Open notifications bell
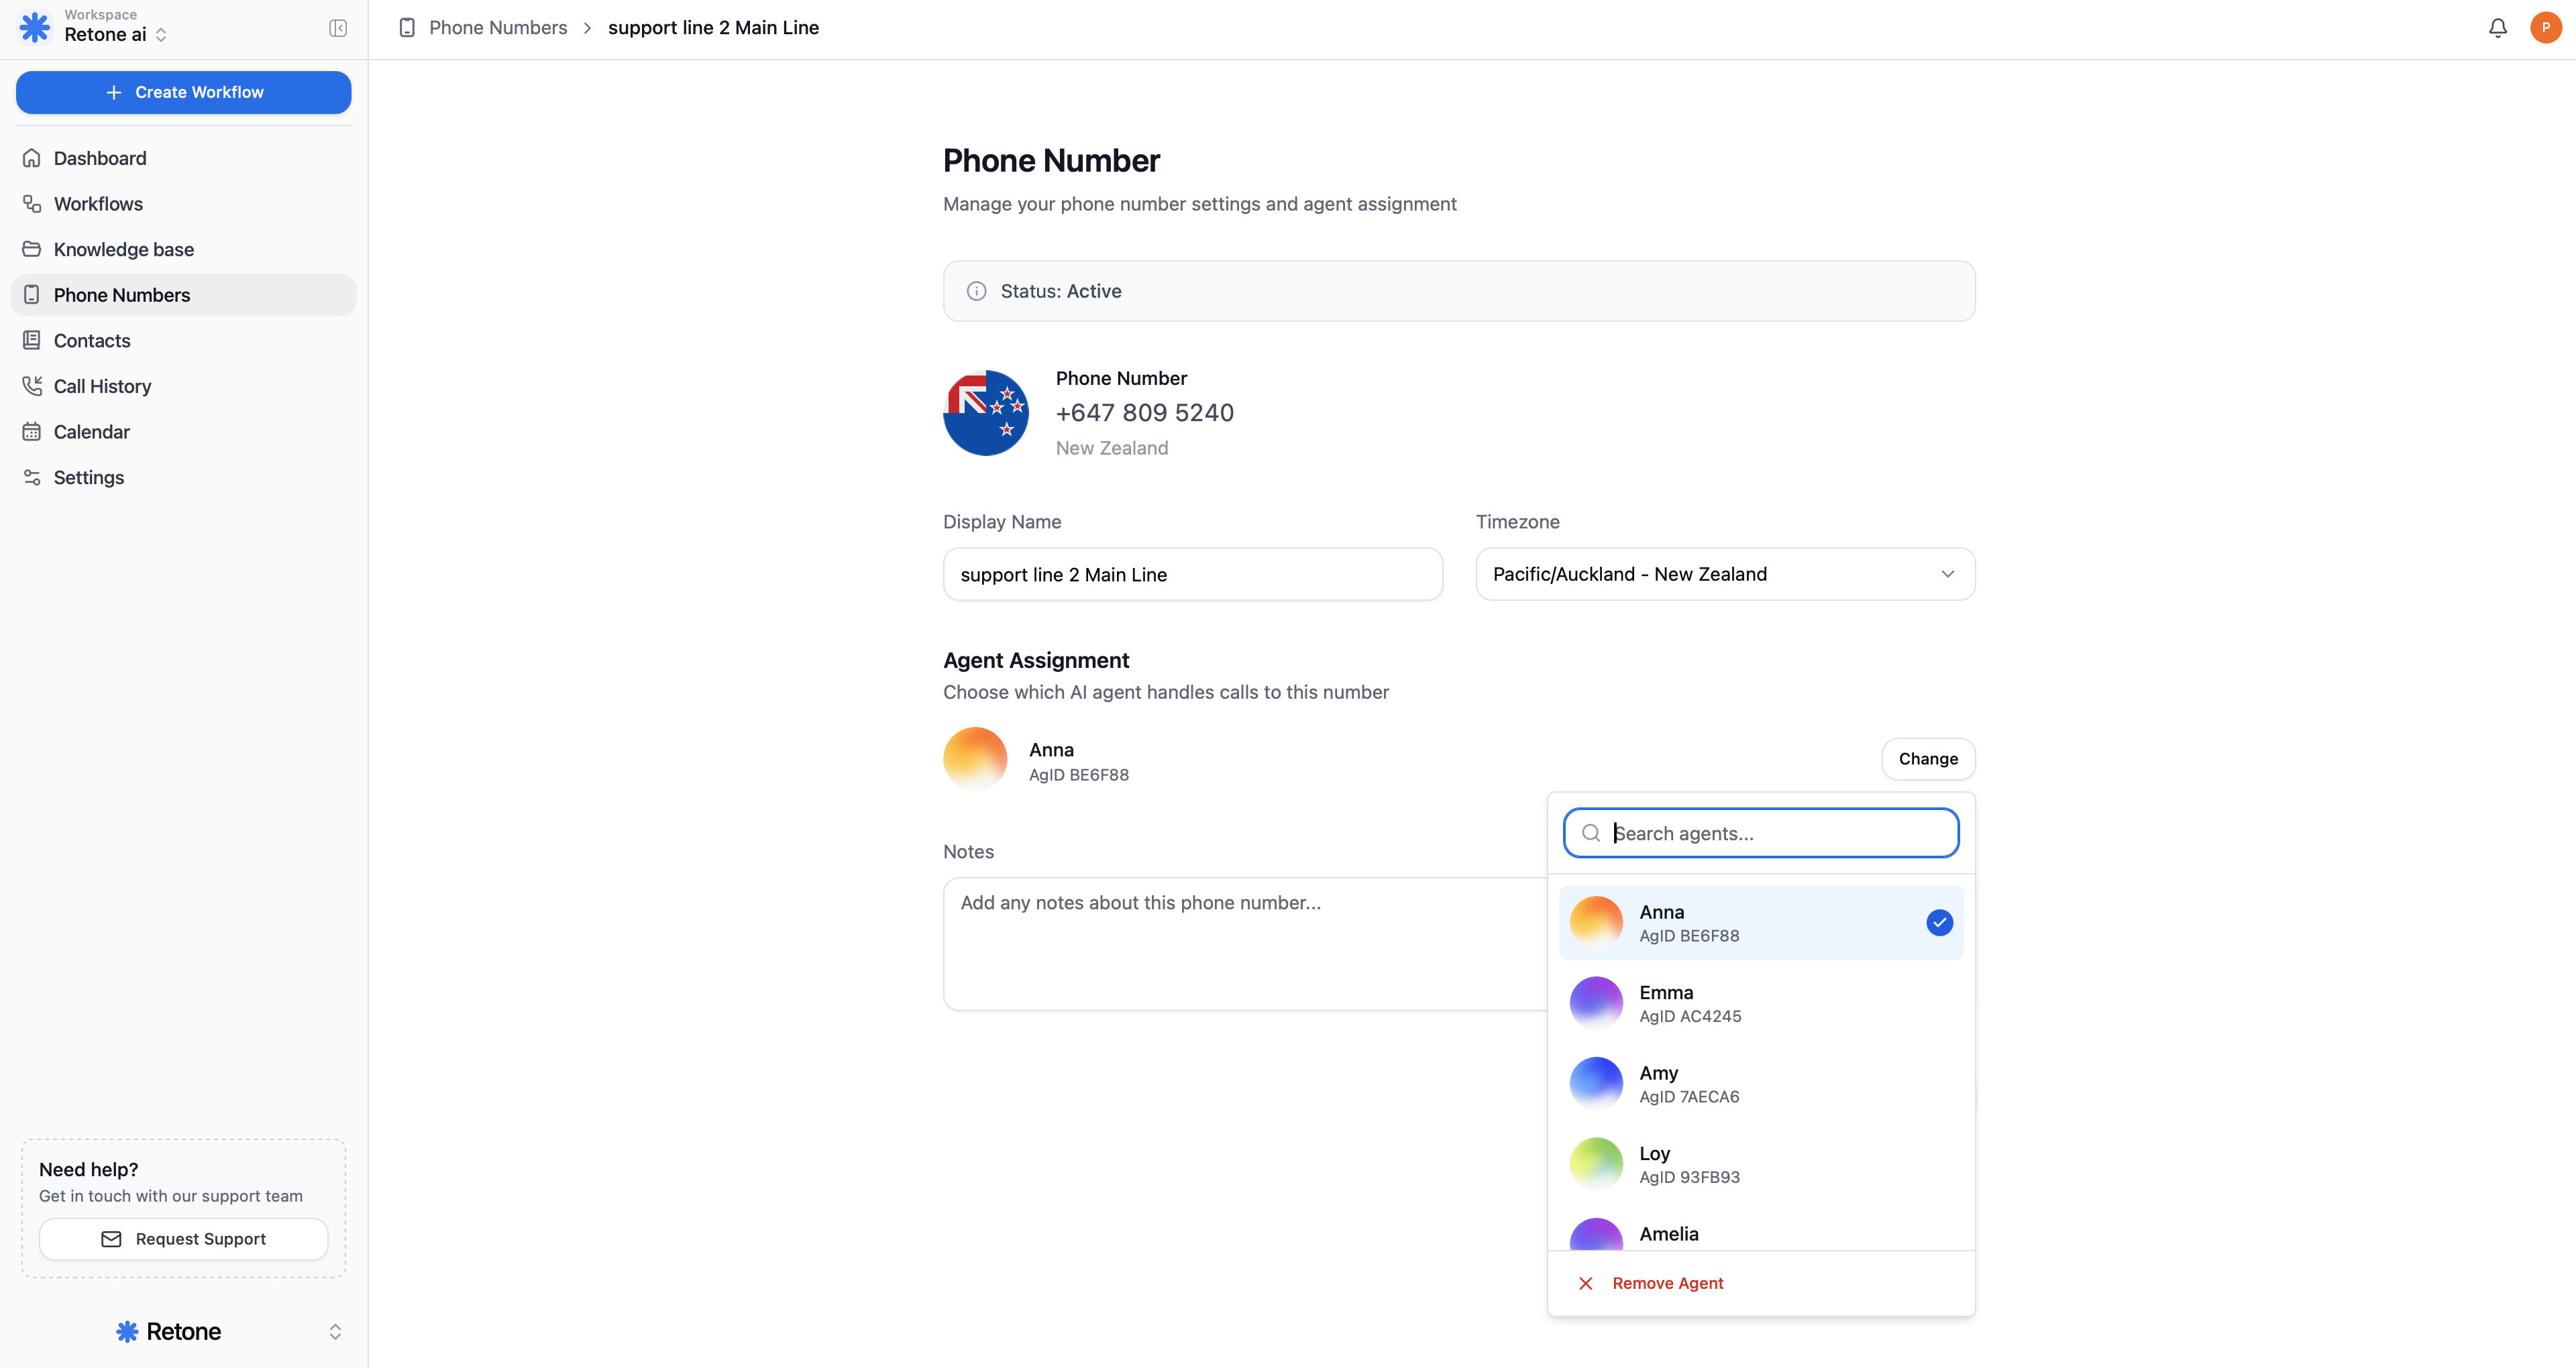 [2497, 28]
